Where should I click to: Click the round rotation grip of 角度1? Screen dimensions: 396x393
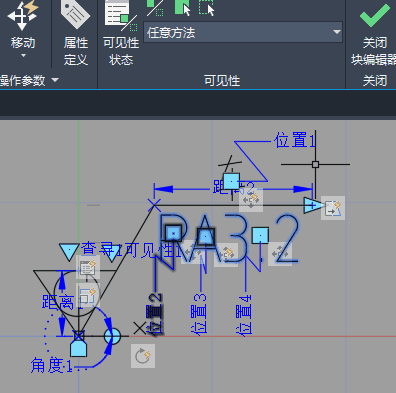click(112, 336)
